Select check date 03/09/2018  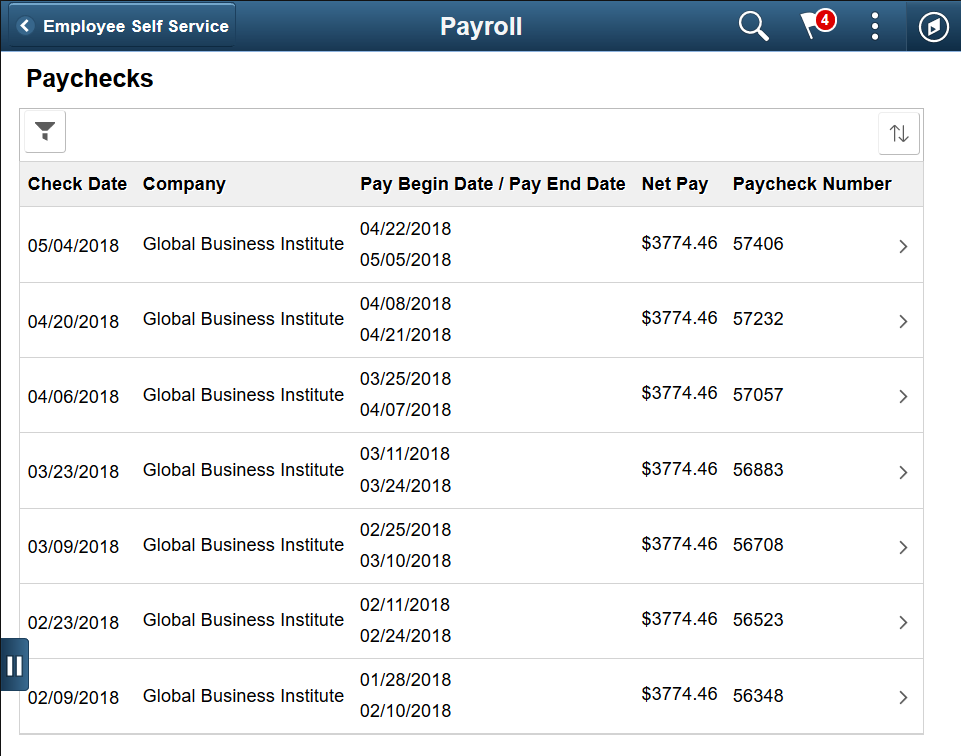tap(74, 546)
